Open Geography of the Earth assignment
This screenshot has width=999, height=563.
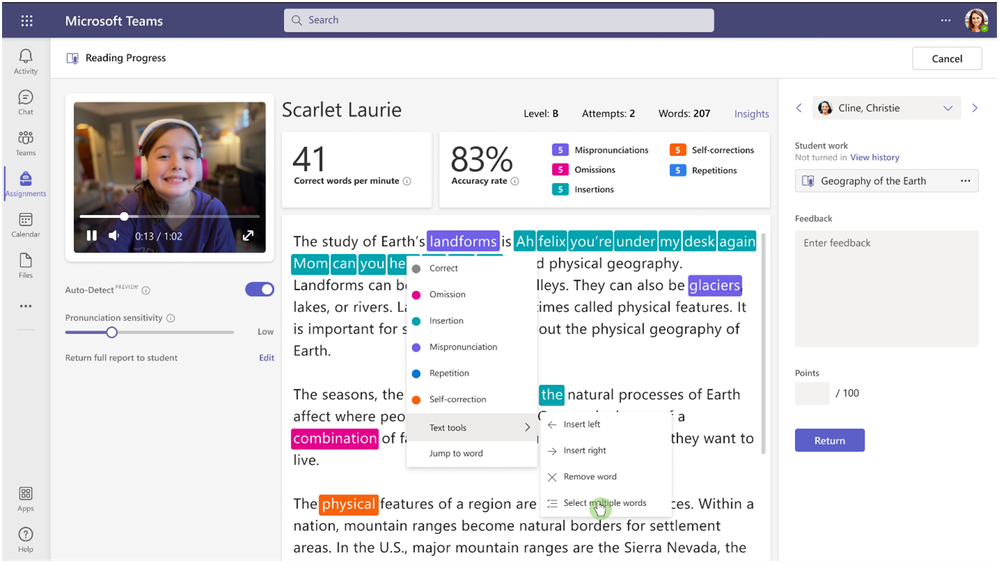click(x=886, y=181)
